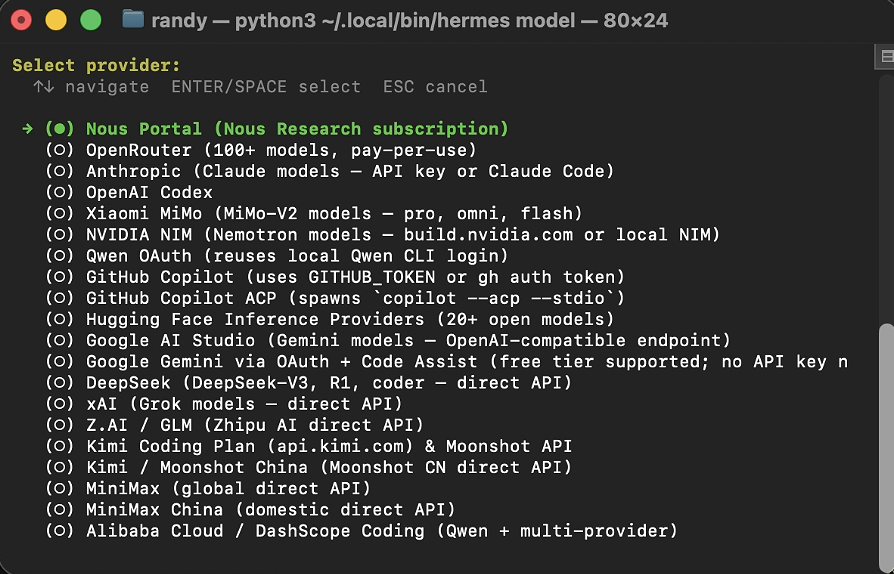This screenshot has width=894, height=574.
Task: Select xAI Grok models option
Action: (224, 404)
